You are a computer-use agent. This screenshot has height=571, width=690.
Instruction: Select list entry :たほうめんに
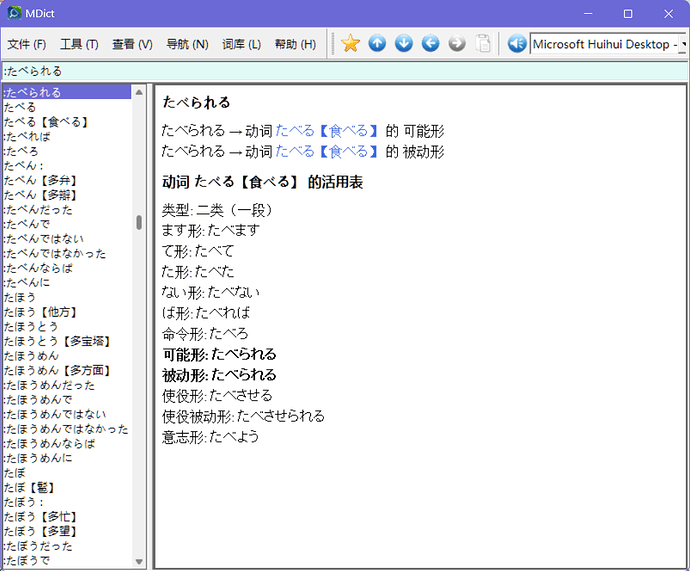(x=66, y=458)
